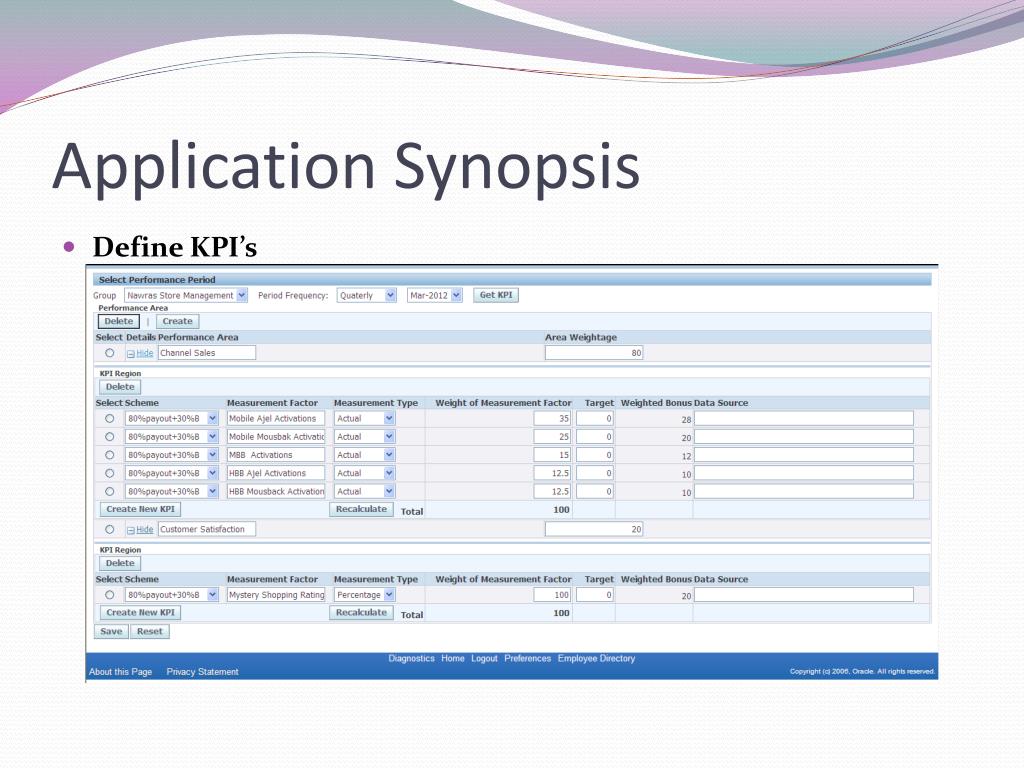Select radio for MBB Activations row
The image size is (1024, 768).
tap(110, 455)
